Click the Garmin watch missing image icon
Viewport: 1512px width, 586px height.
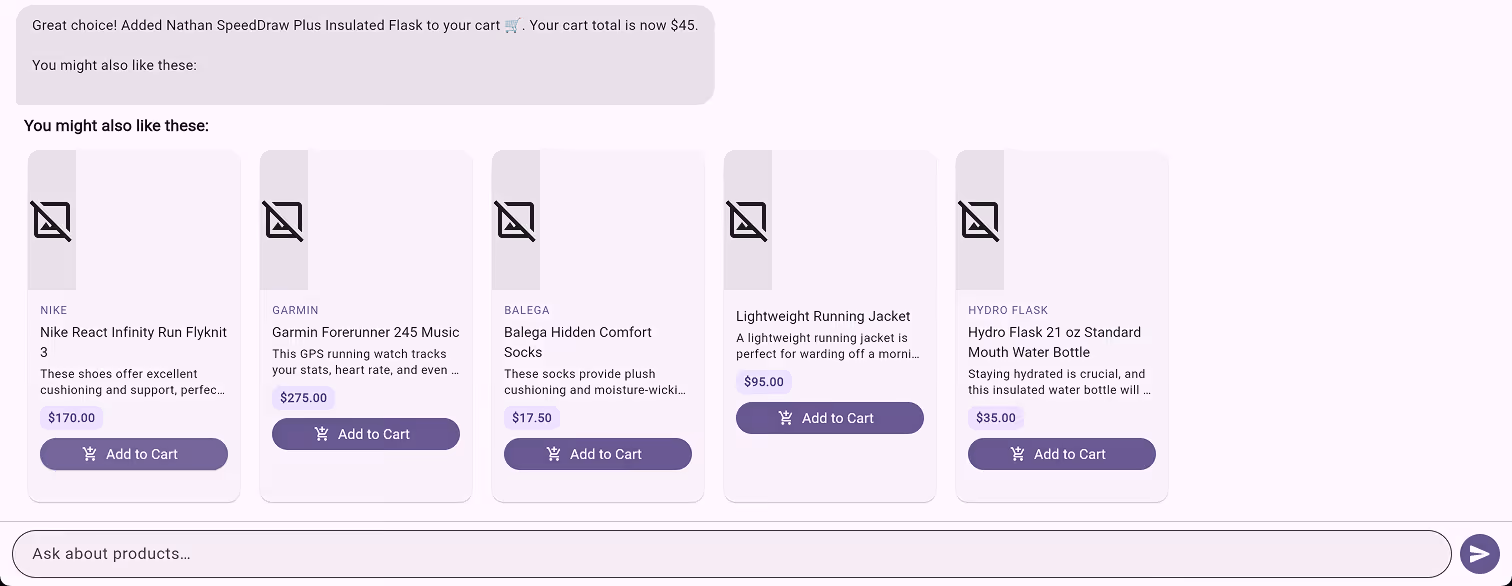click(x=284, y=221)
